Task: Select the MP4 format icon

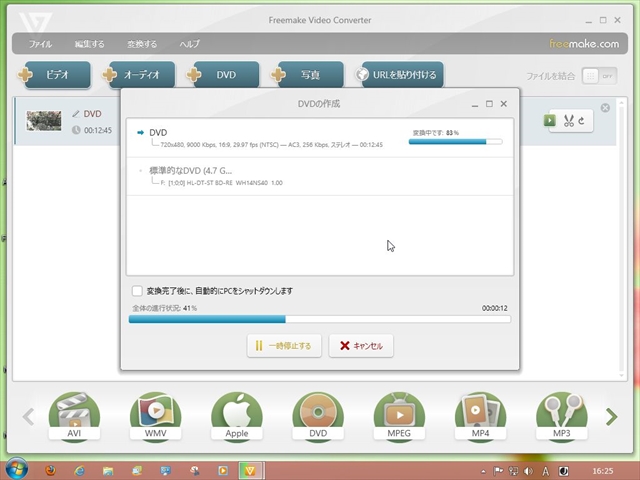Action: click(480, 415)
